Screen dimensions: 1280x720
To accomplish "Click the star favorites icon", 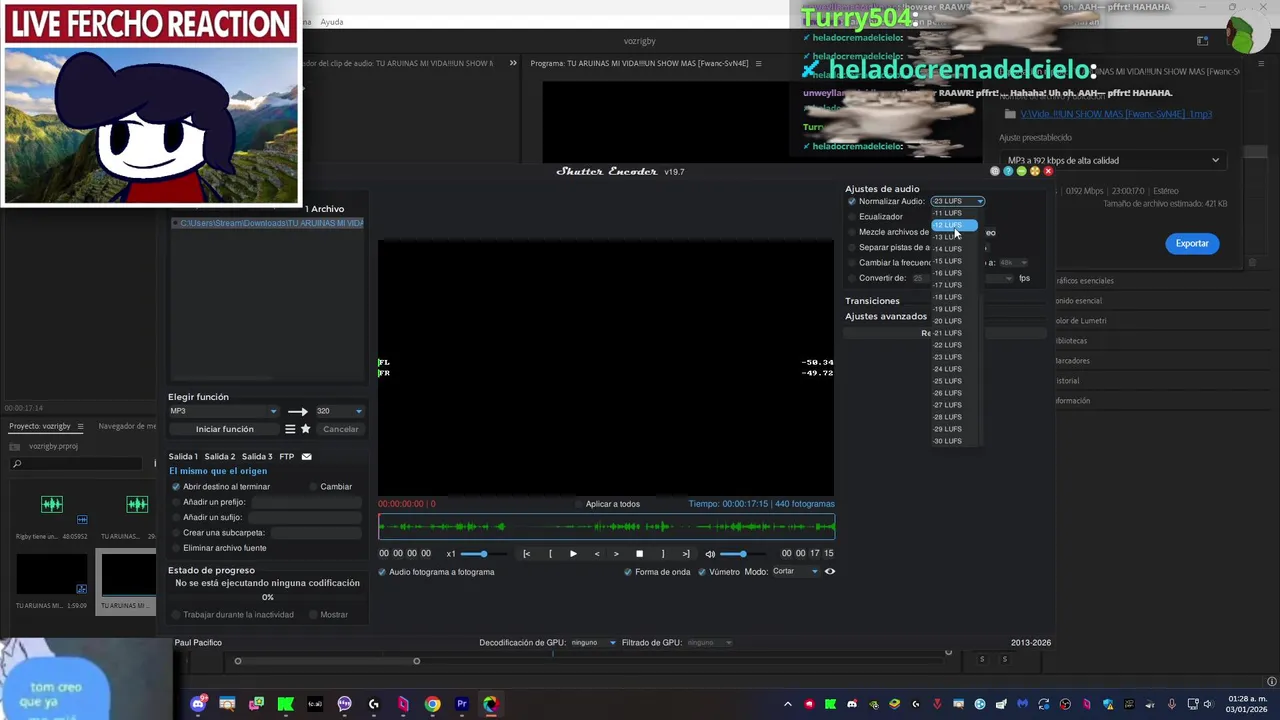I will click(306, 429).
